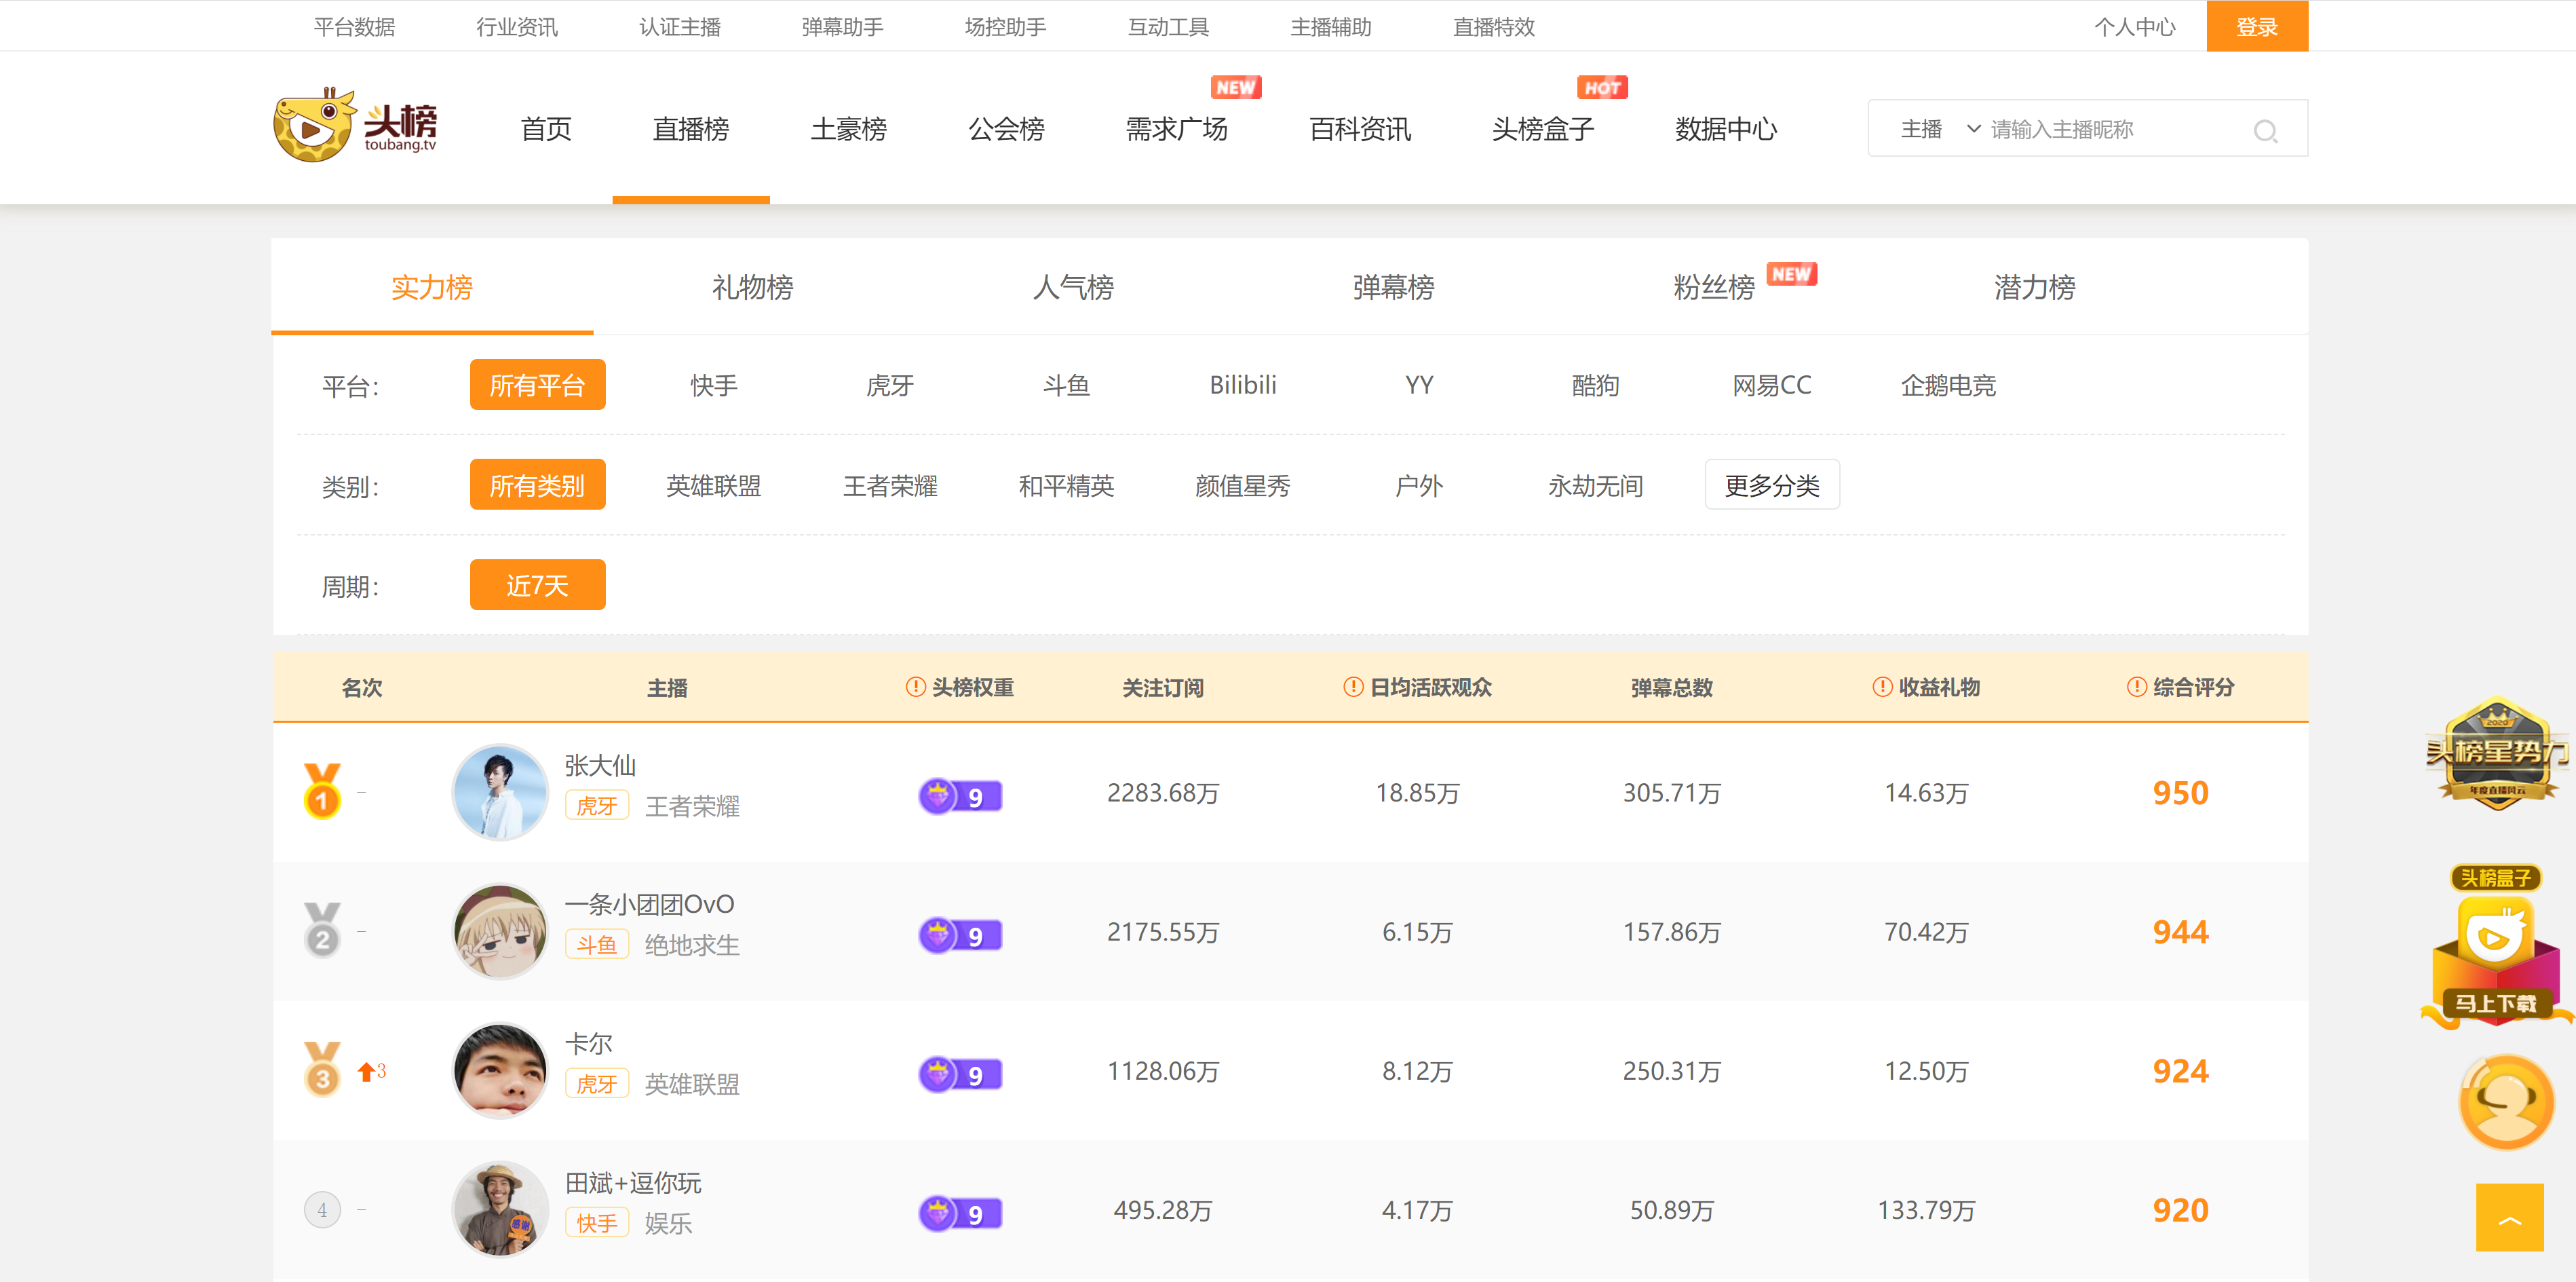Expand the 更多分类 categories button

point(1771,486)
